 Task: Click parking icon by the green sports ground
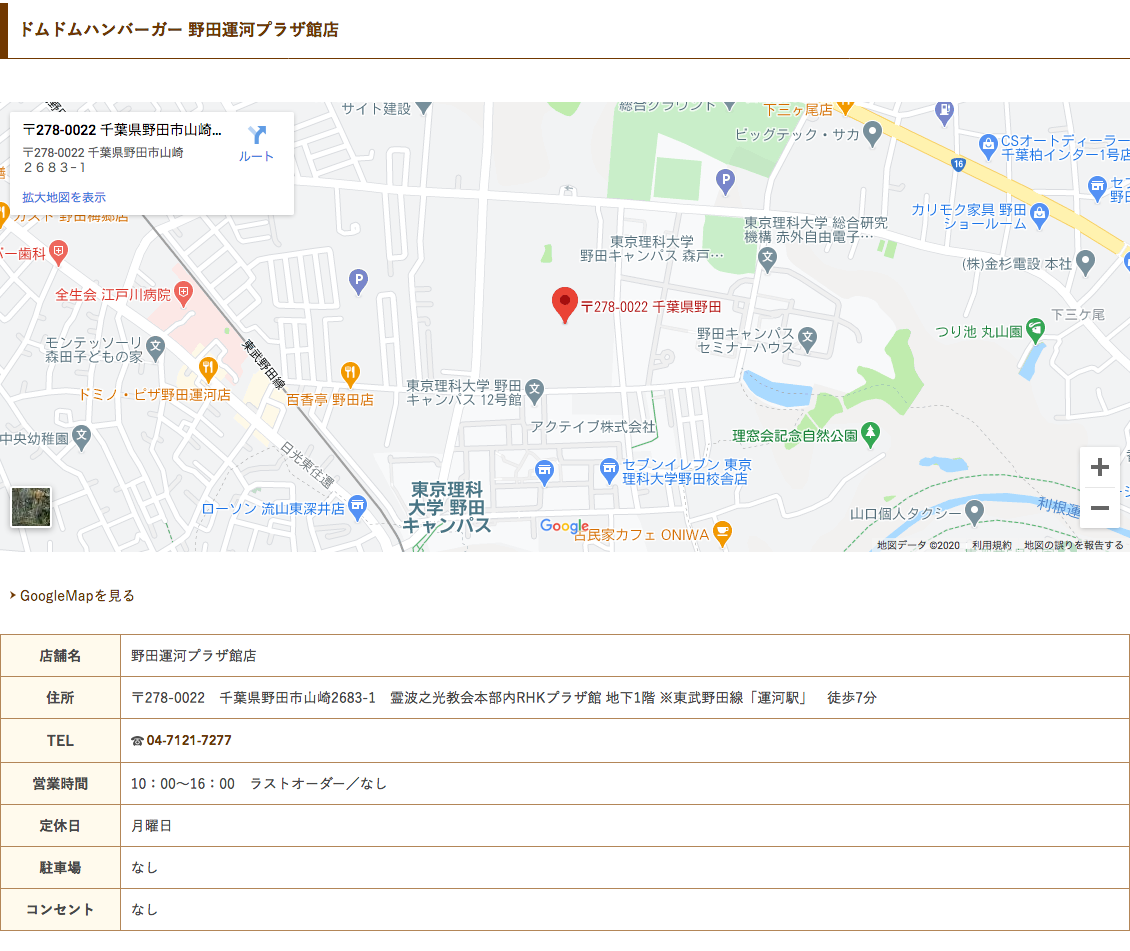(x=726, y=181)
